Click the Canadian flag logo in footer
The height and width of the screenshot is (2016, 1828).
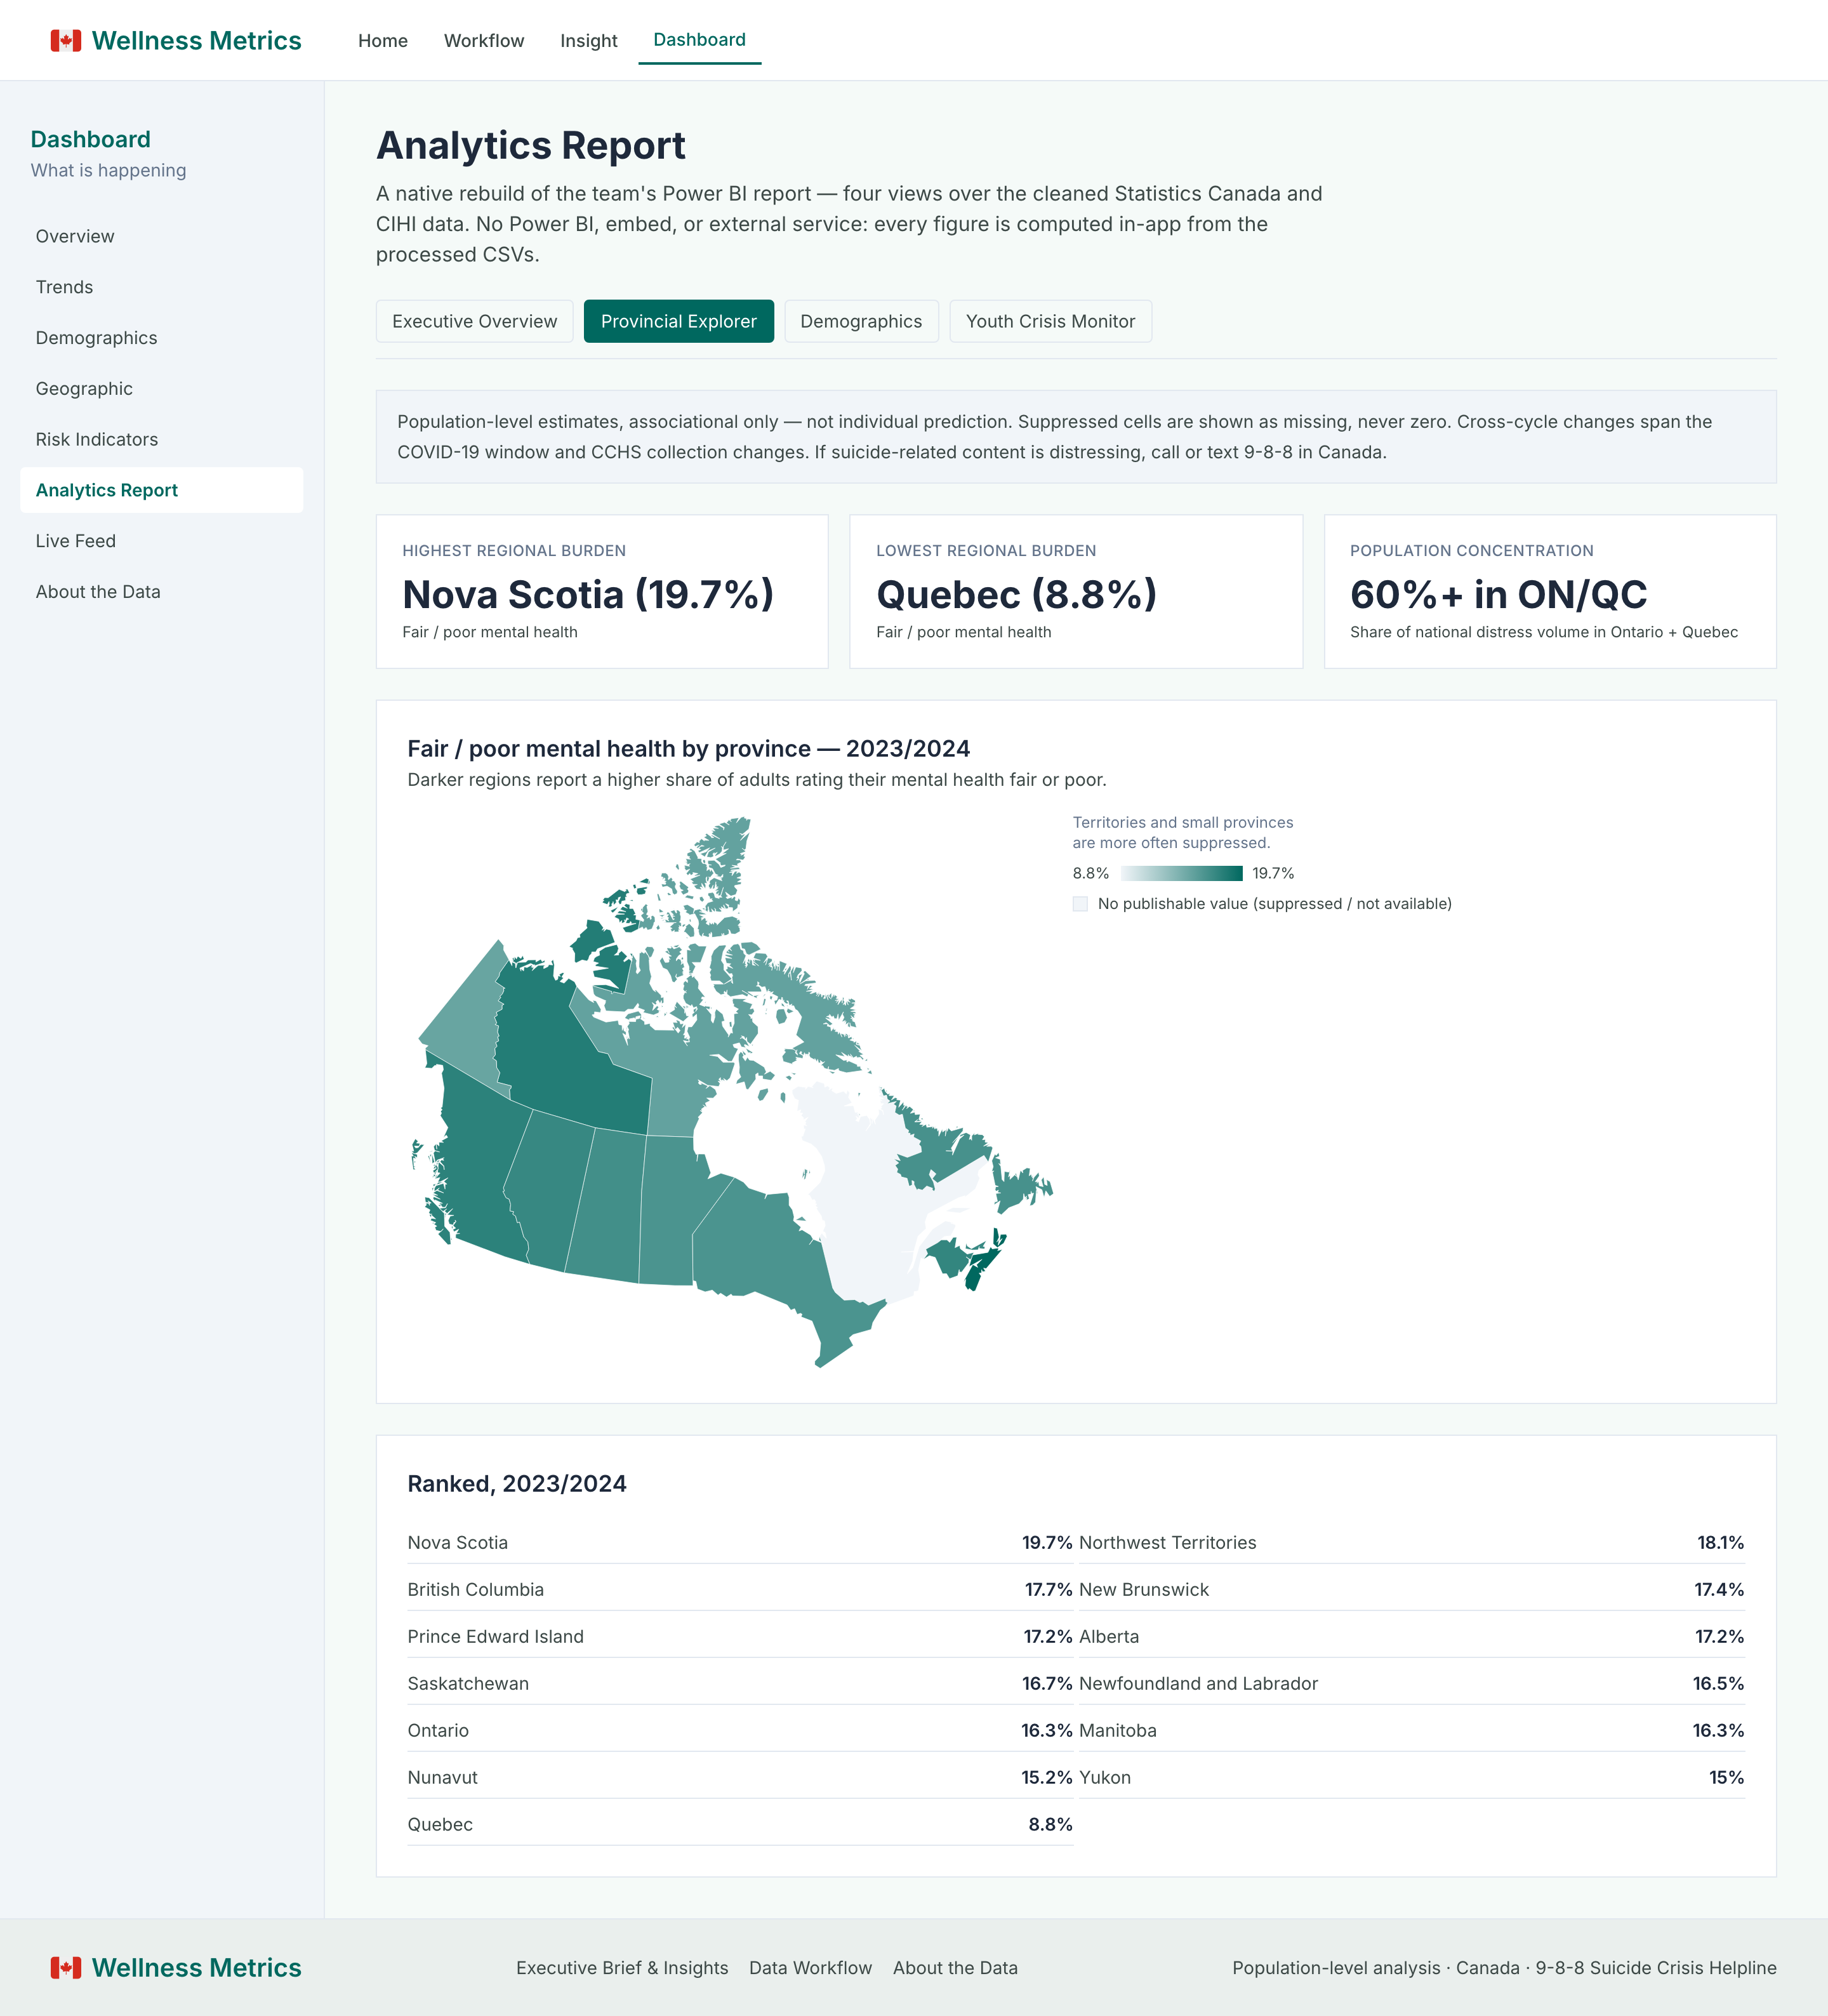[66, 1968]
